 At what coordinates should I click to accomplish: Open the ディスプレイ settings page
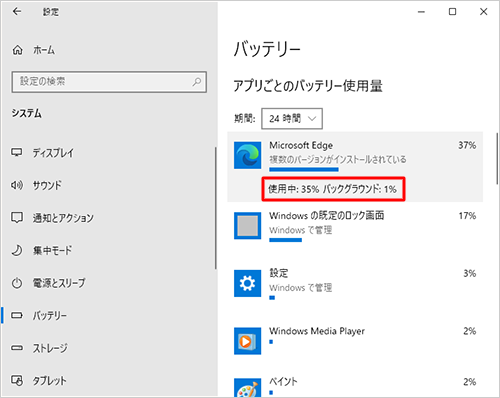pyautogui.click(x=53, y=153)
